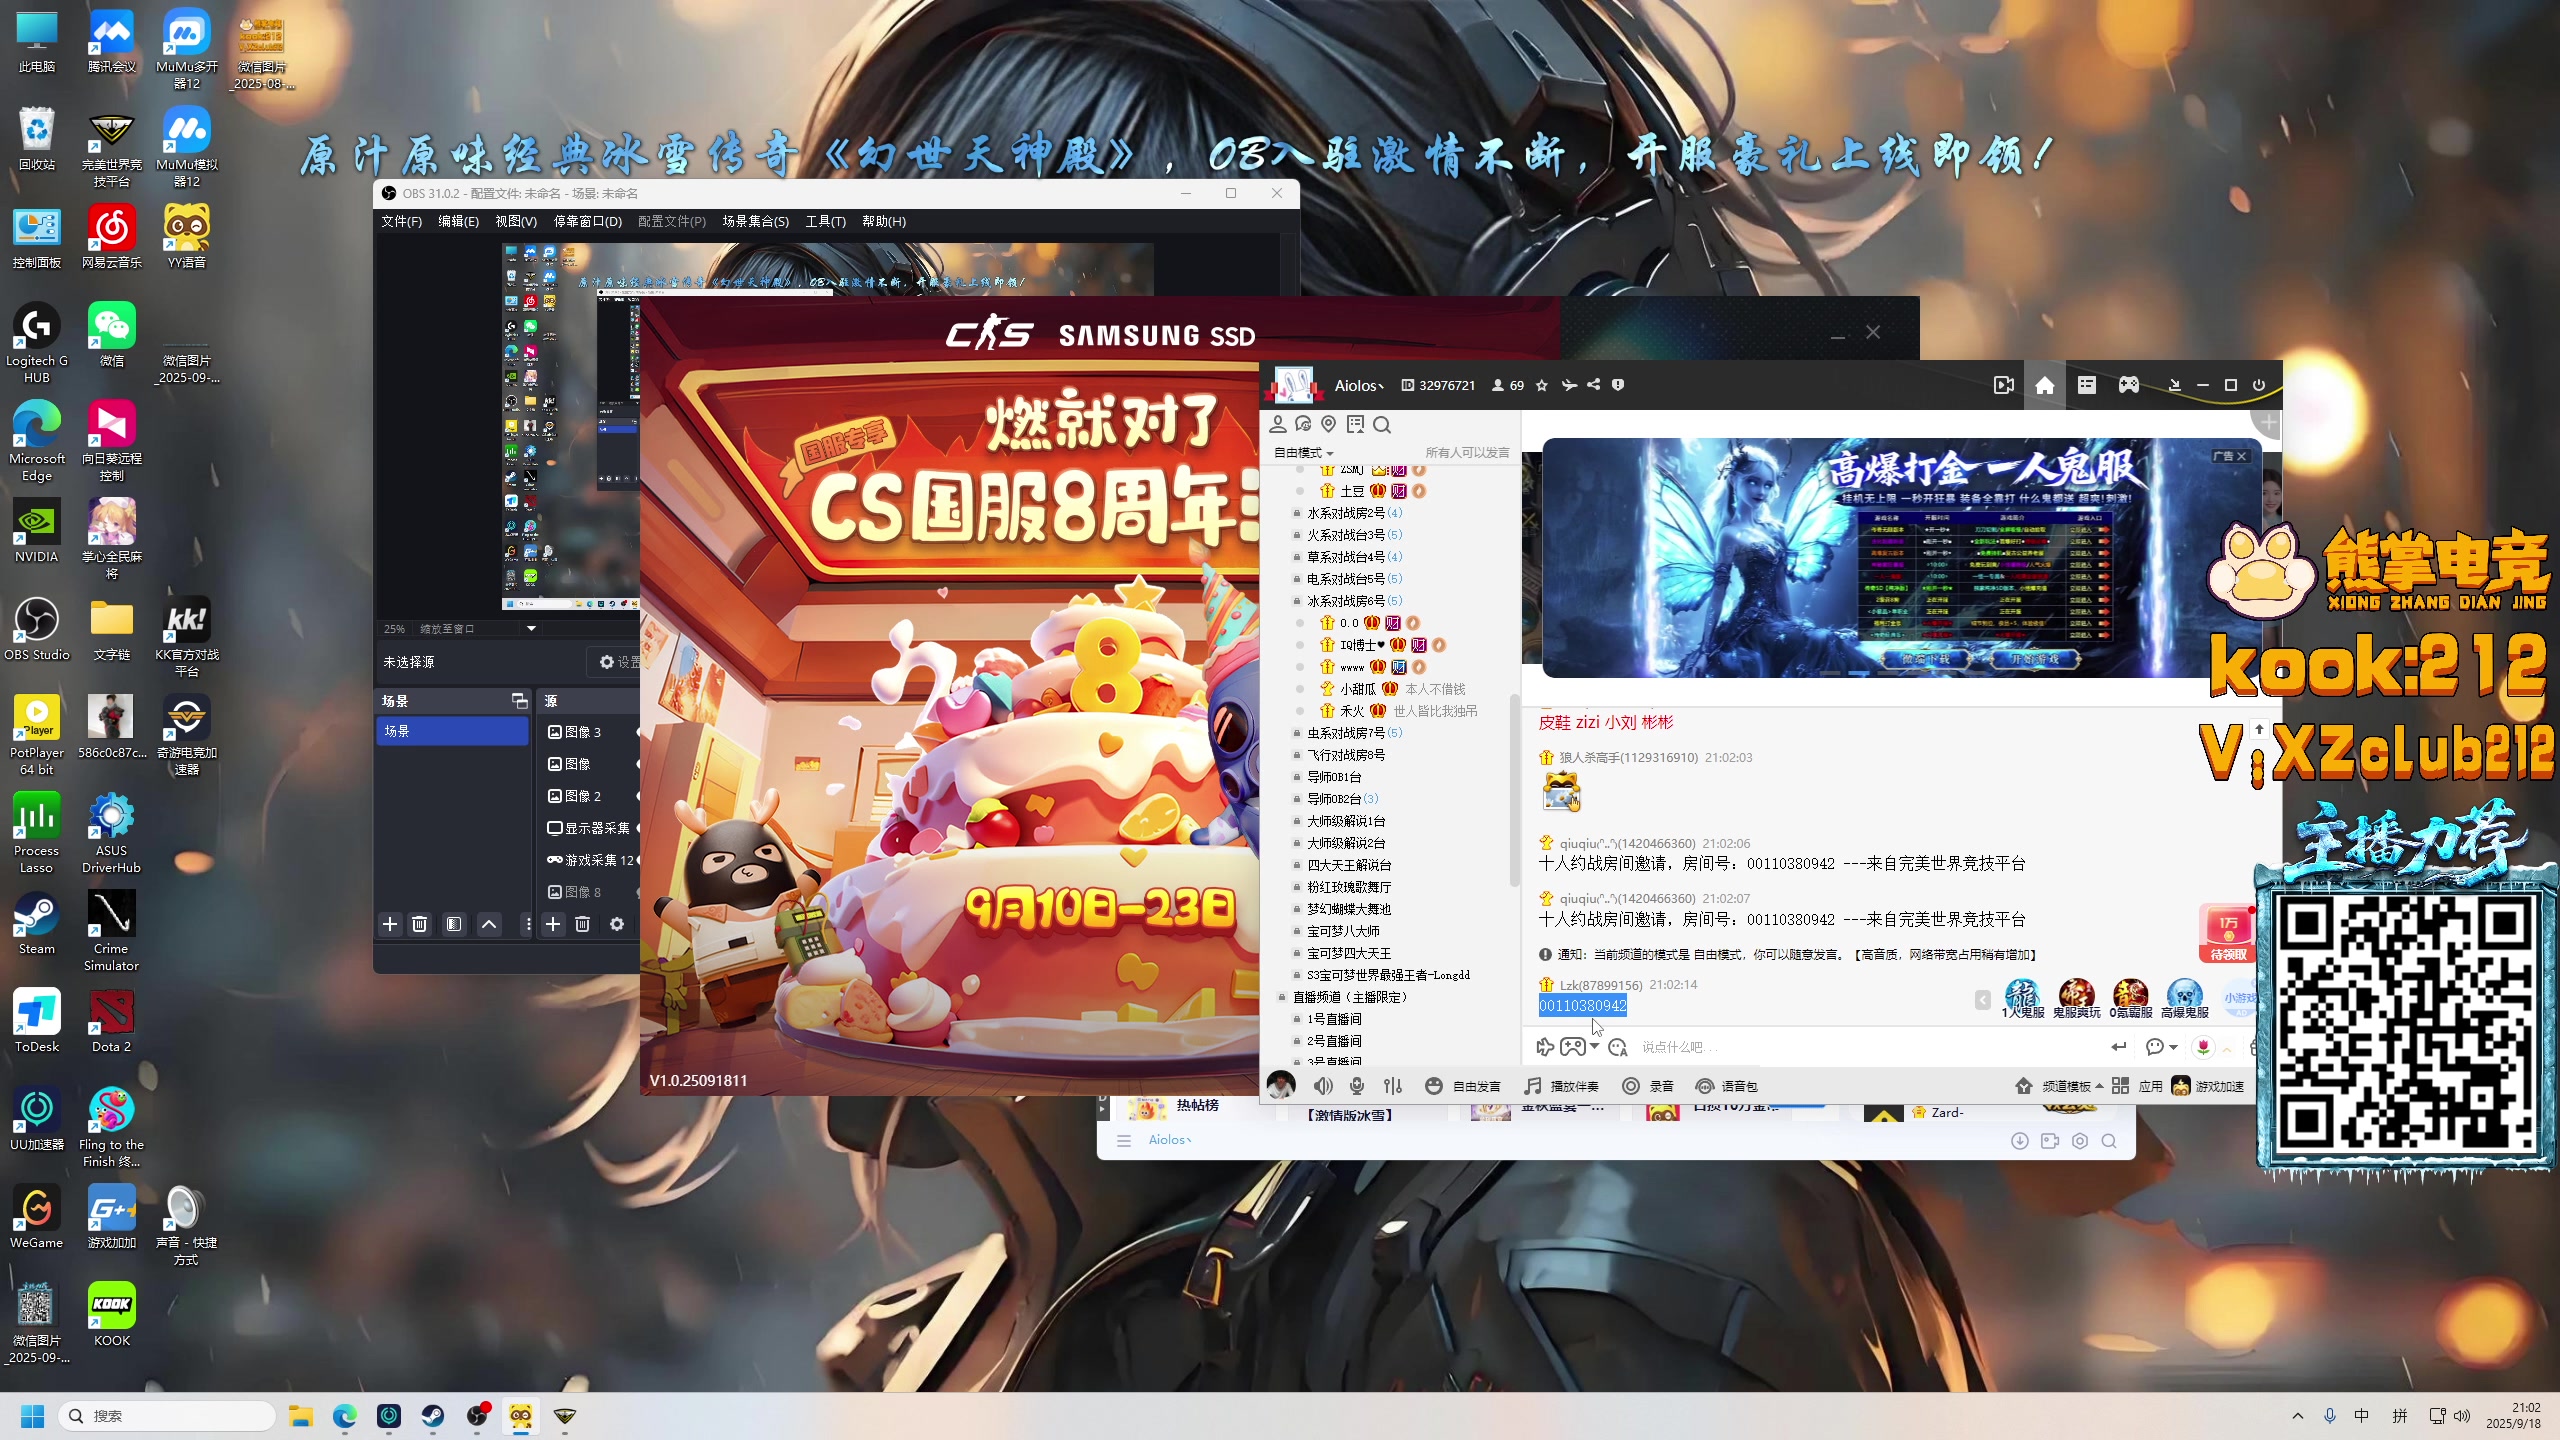Show hidden system tray icons
This screenshot has height=1440, width=2560.
(2298, 1416)
